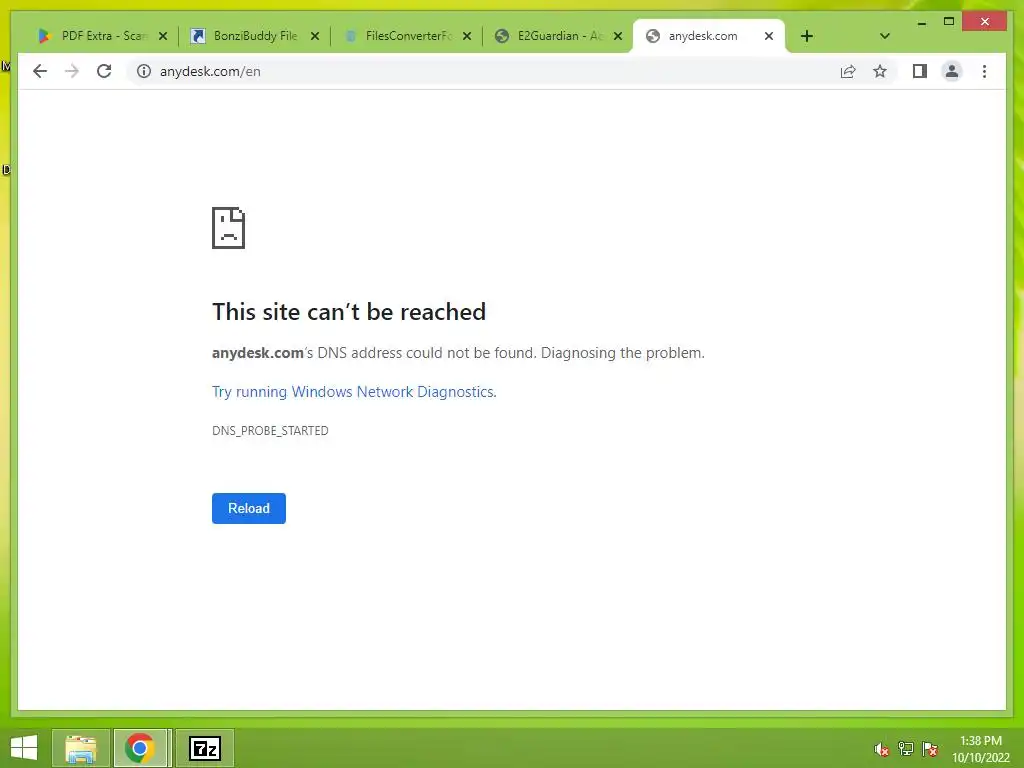Maximize the Chrome window

click(x=949, y=22)
